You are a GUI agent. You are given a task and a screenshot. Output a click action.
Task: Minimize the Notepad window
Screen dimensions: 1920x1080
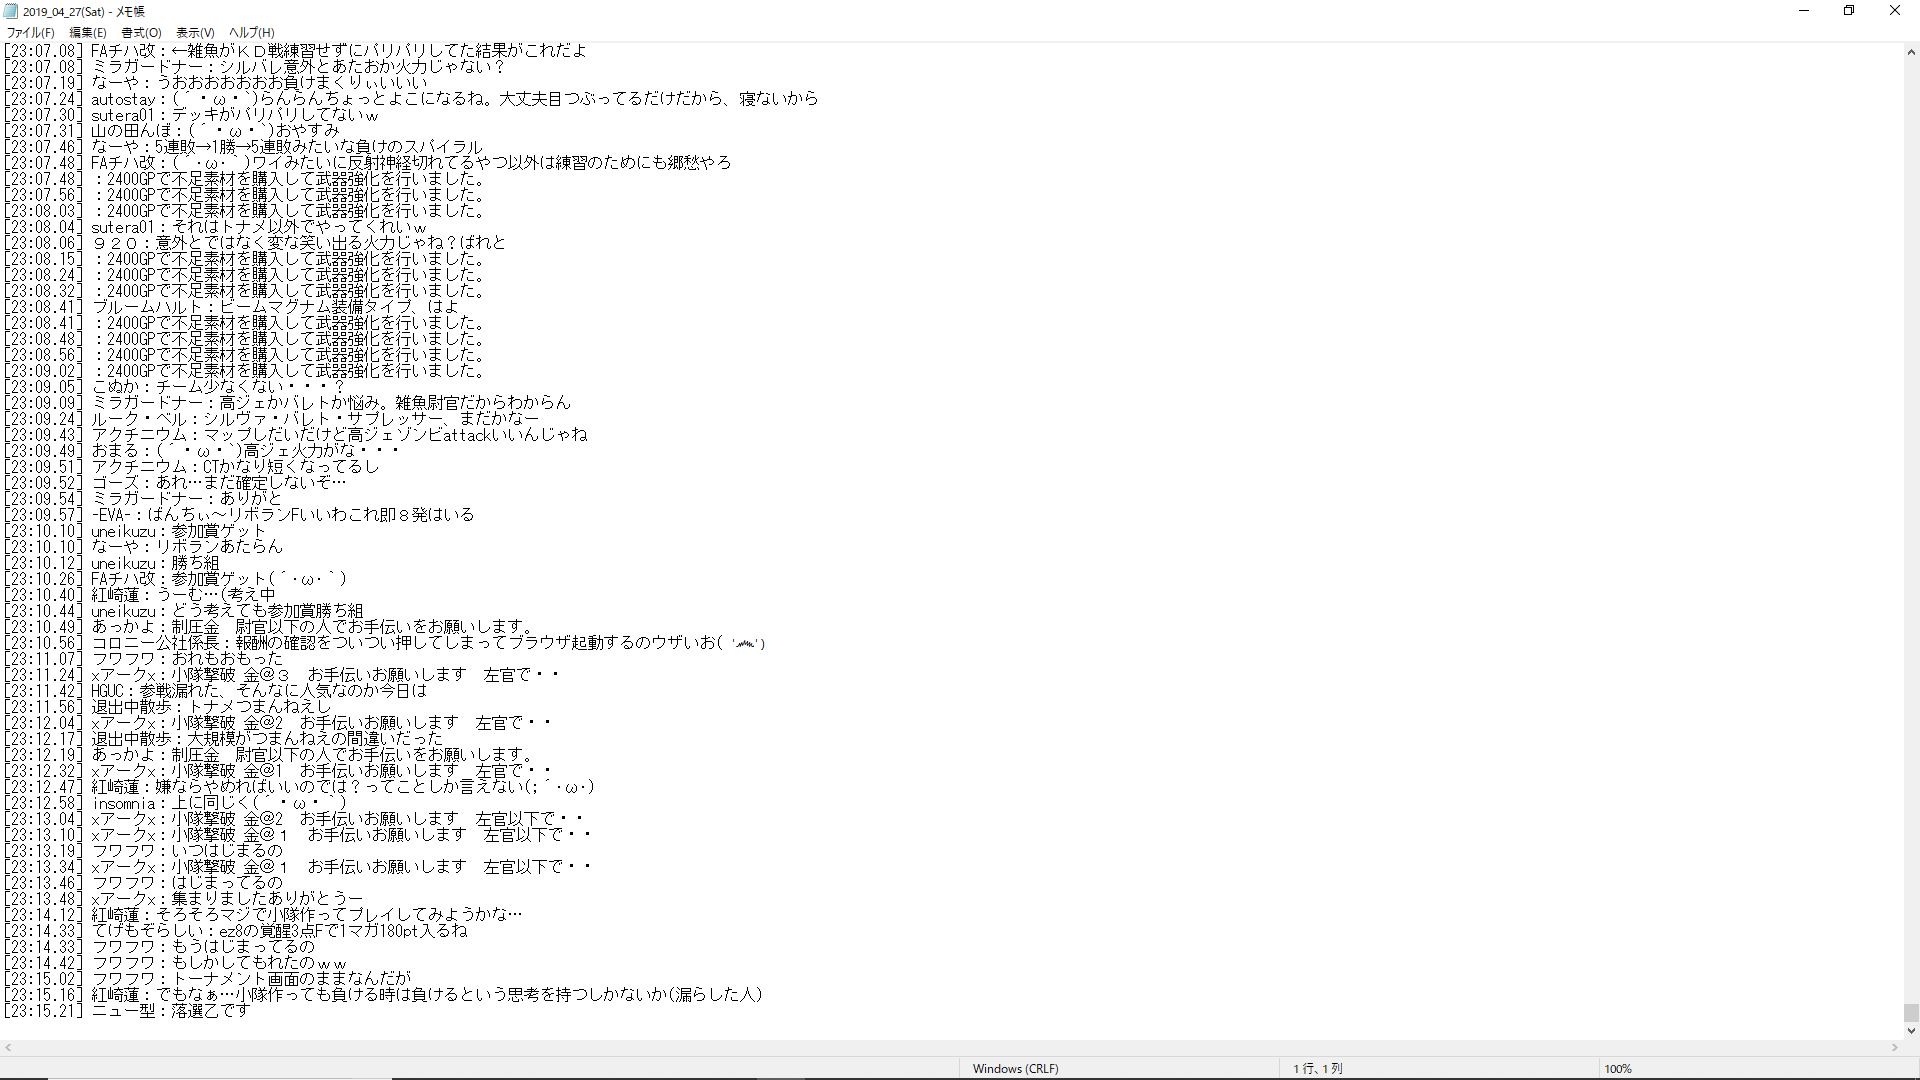pyautogui.click(x=1804, y=11)
